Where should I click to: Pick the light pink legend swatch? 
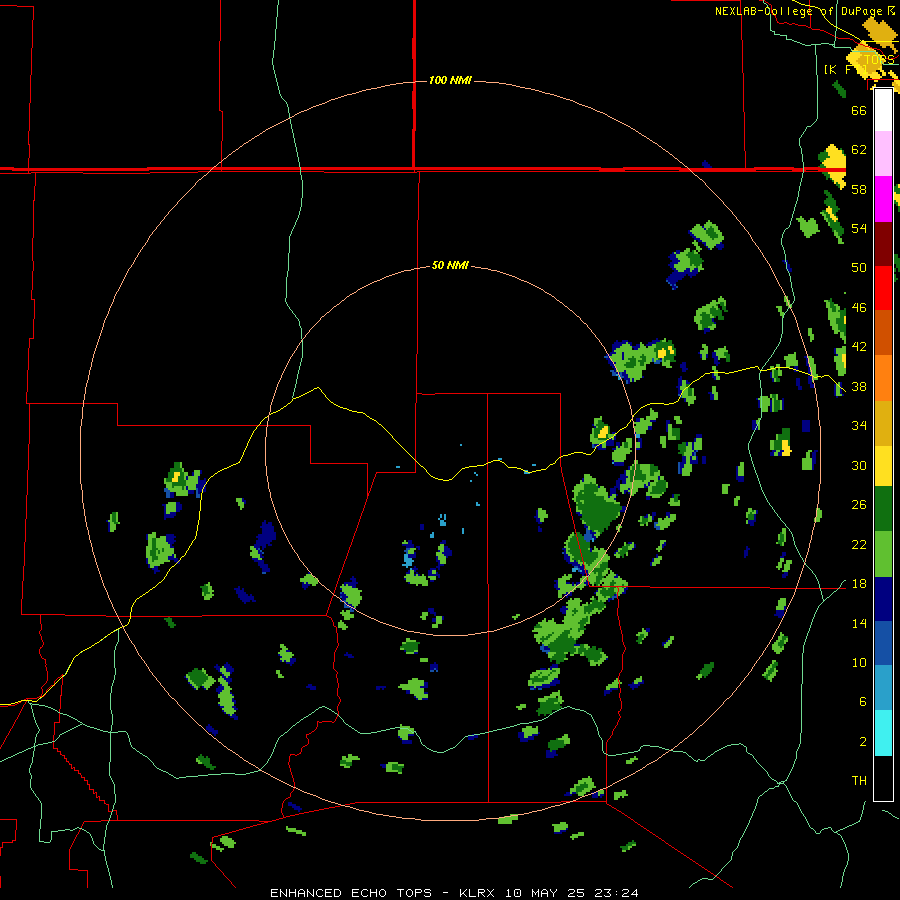click(883, 154)
